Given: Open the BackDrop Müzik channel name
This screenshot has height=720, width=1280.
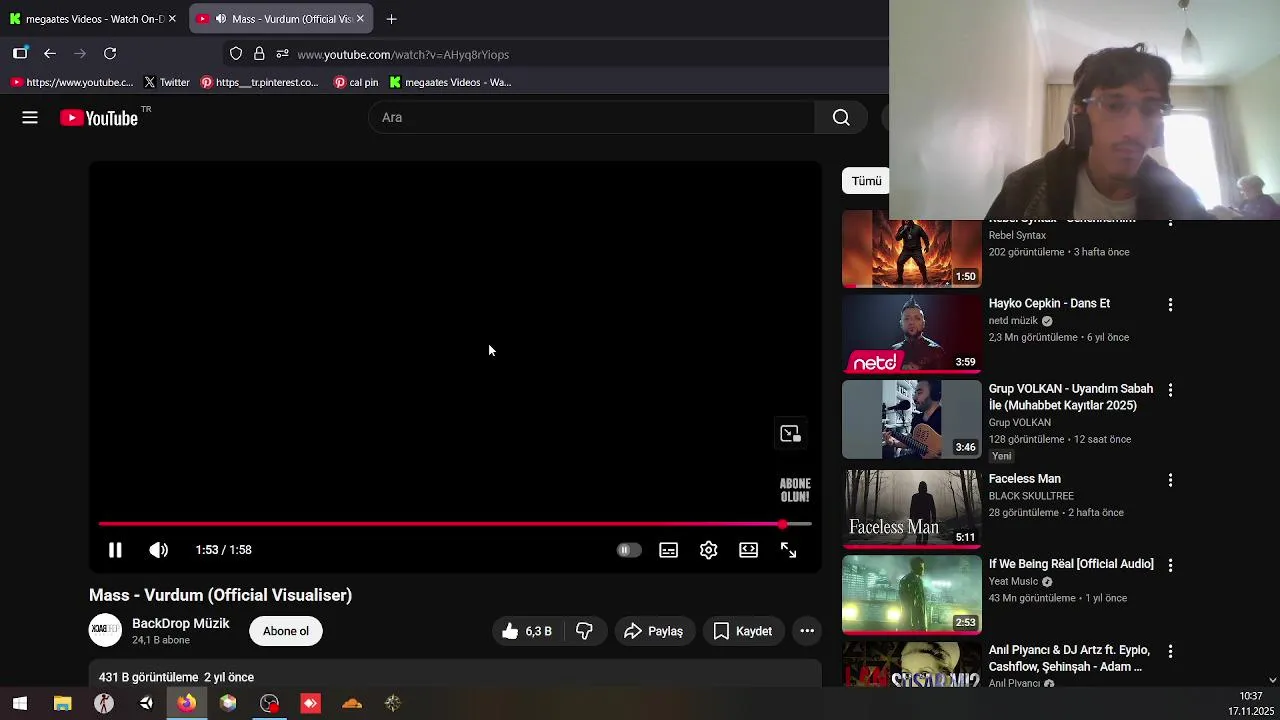Looking at the screenshot, I should click(181, 623).
